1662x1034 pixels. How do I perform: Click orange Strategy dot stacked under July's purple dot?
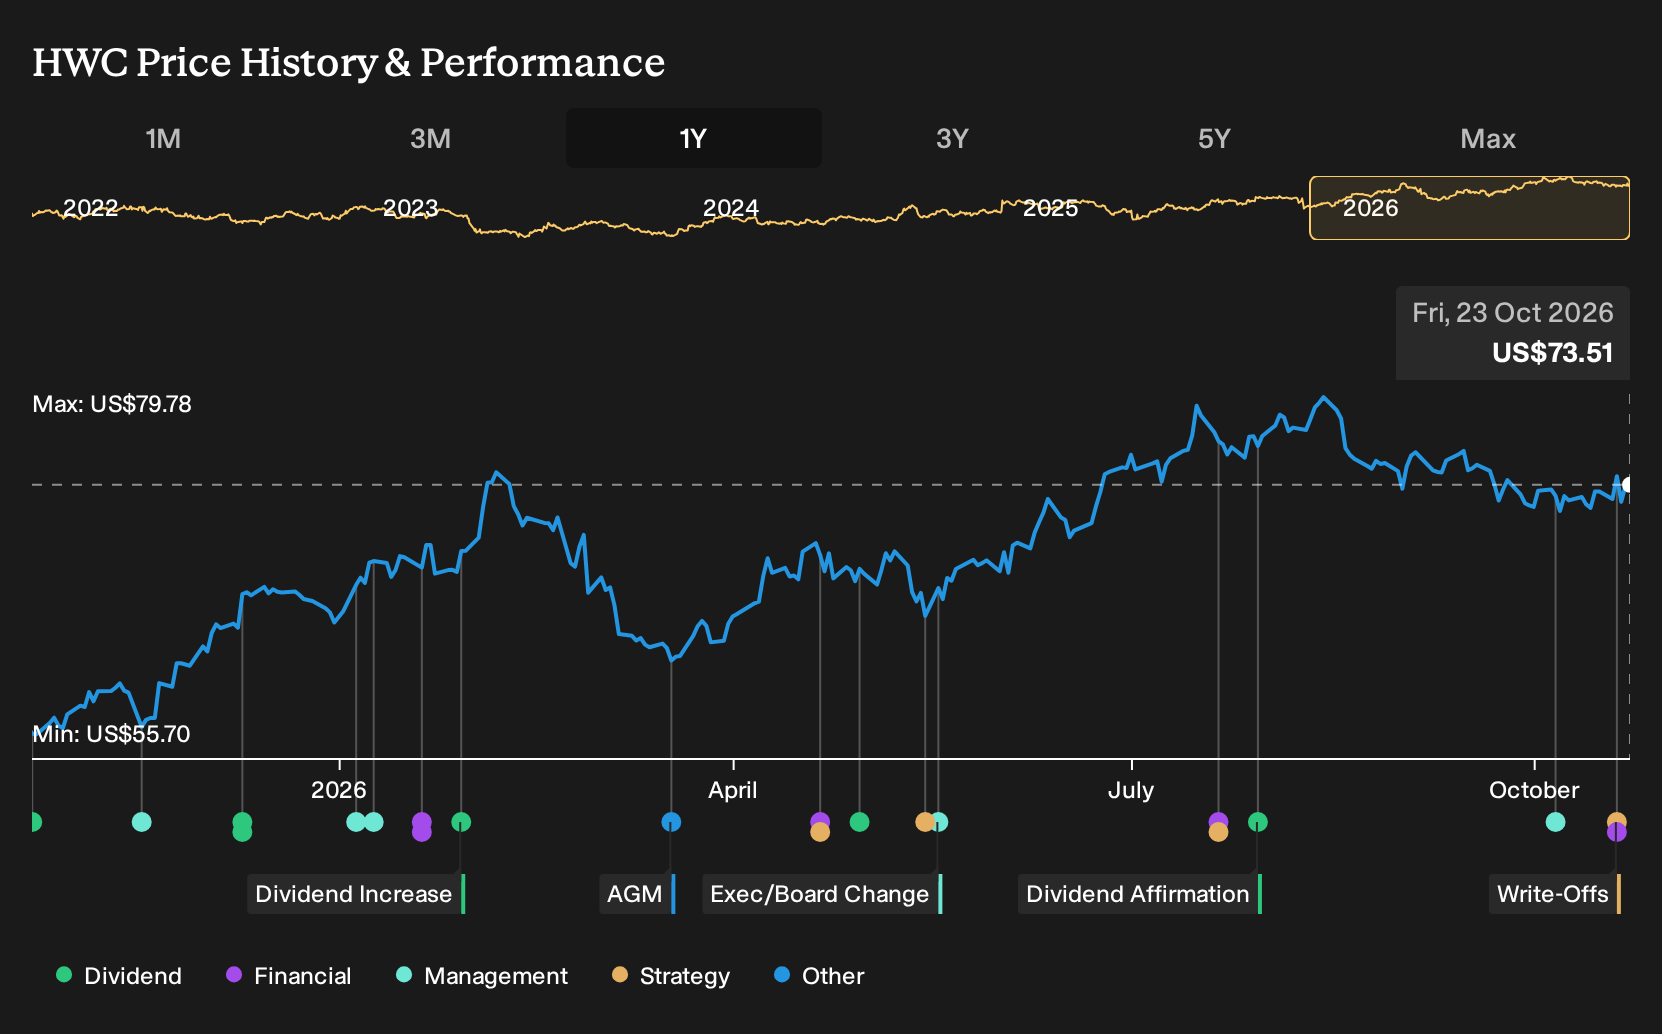(1218, 832)
